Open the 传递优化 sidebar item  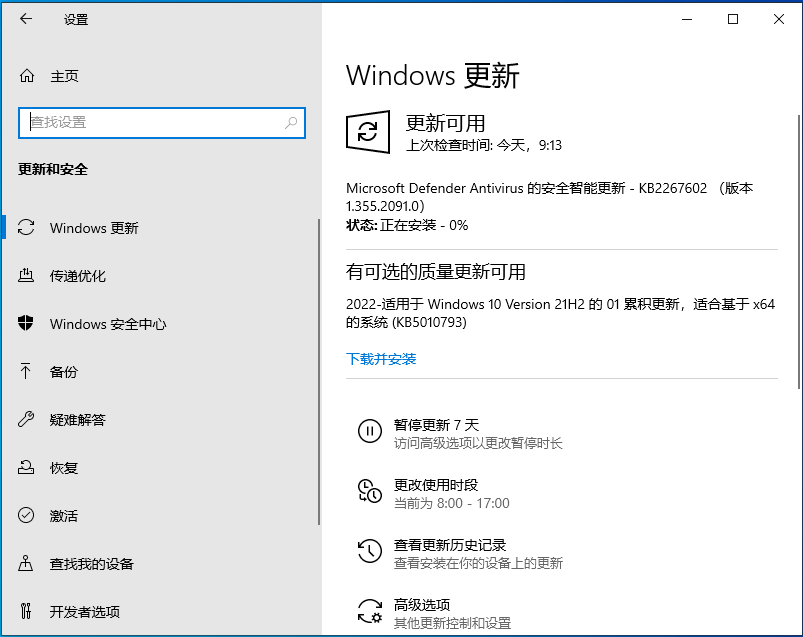[78, 276]
